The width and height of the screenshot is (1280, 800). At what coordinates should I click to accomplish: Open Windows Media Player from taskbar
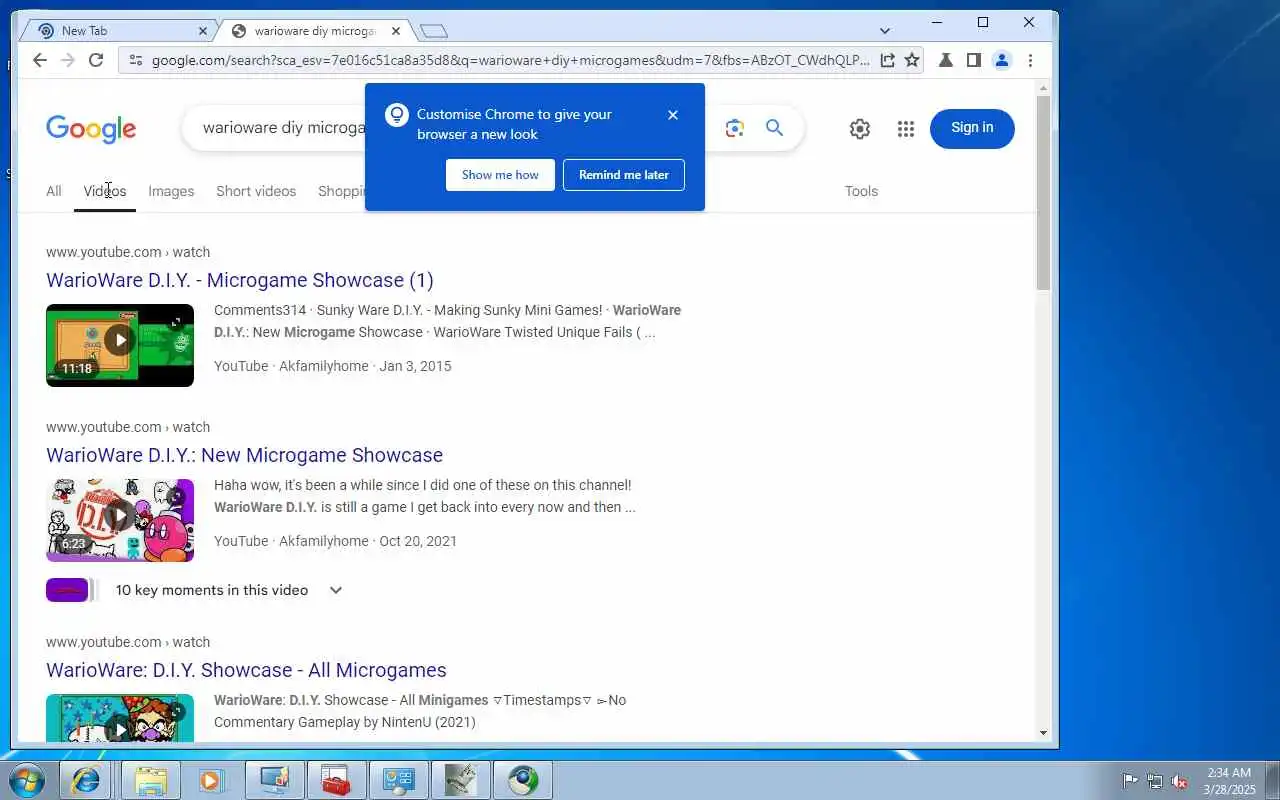212,780
